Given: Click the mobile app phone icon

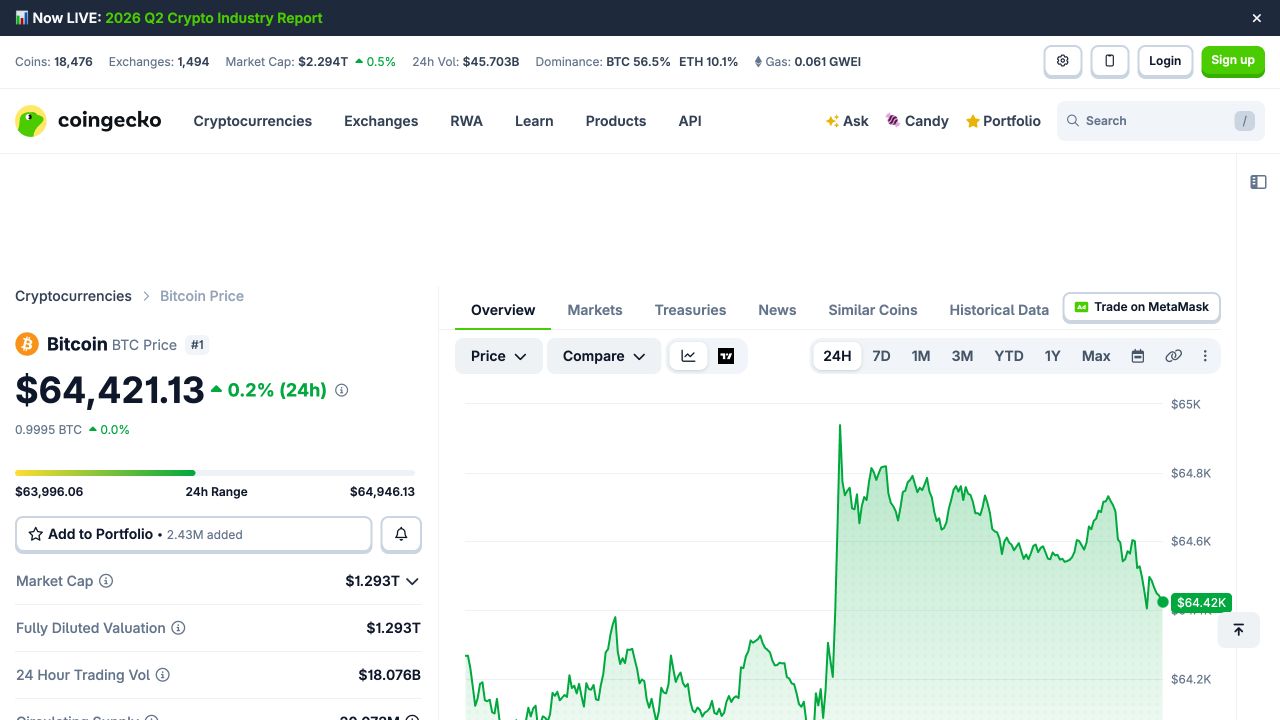Looking at the screenshot, I should (1110, 61).
